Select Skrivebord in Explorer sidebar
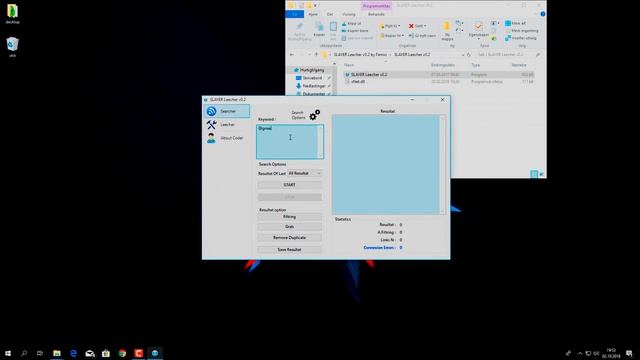 click(309, 78)
